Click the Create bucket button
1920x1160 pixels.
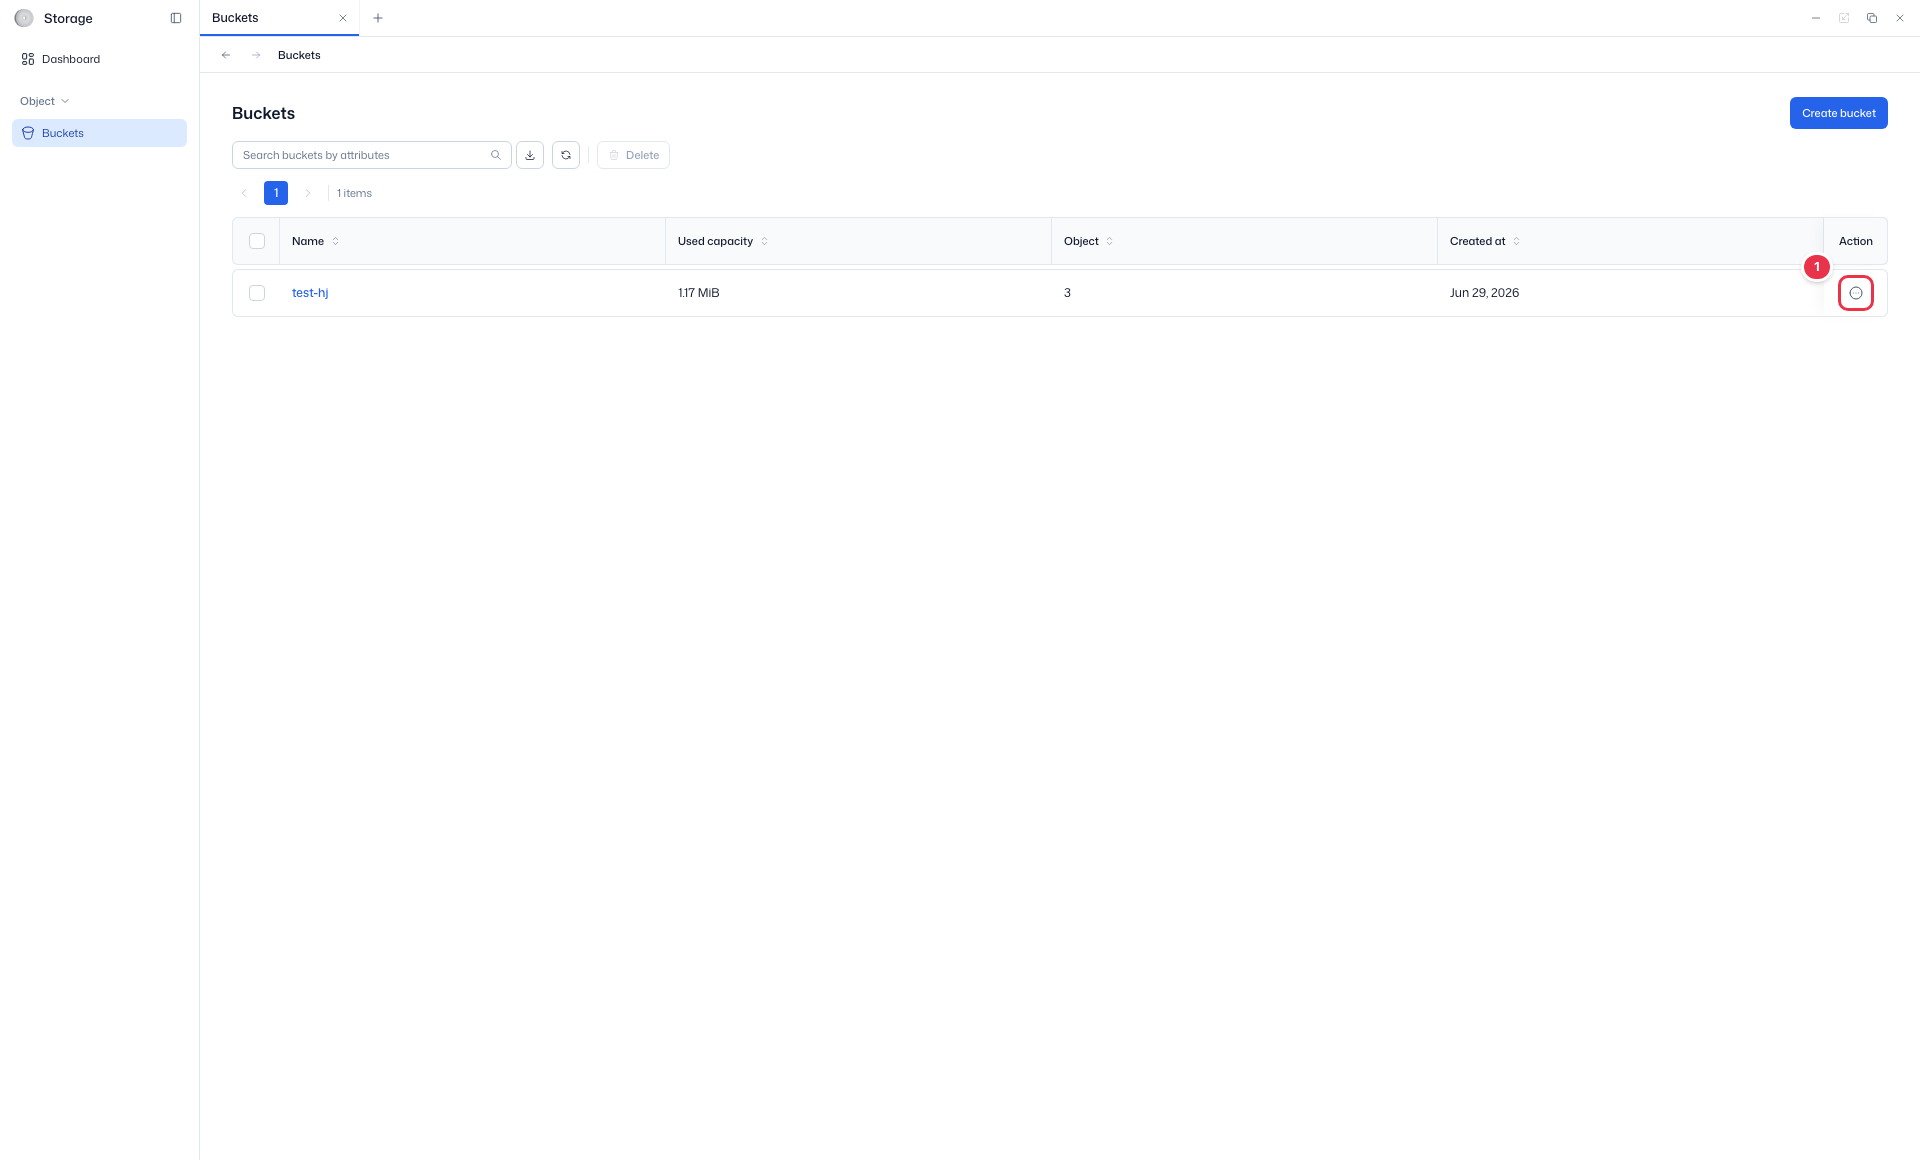[x=1838, y=113]
